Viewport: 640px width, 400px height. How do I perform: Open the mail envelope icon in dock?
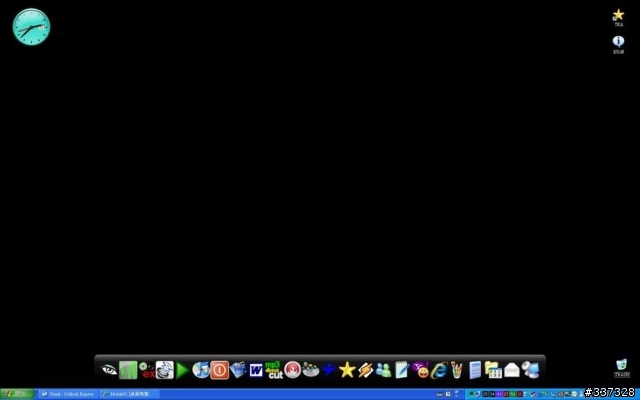point(511,370)
